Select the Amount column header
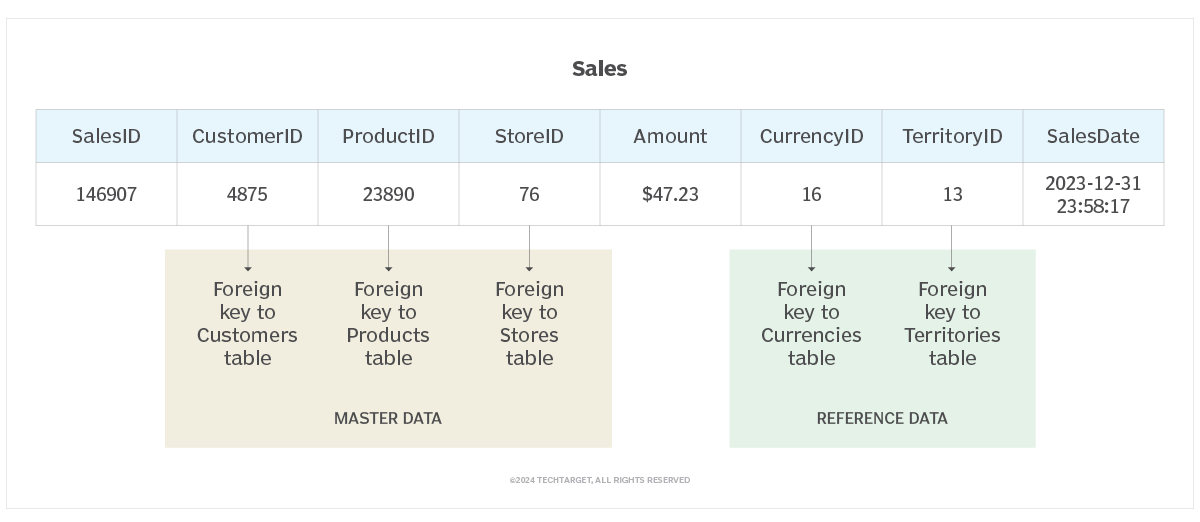Screen dimensions: 1200x522 coord(670,137)
